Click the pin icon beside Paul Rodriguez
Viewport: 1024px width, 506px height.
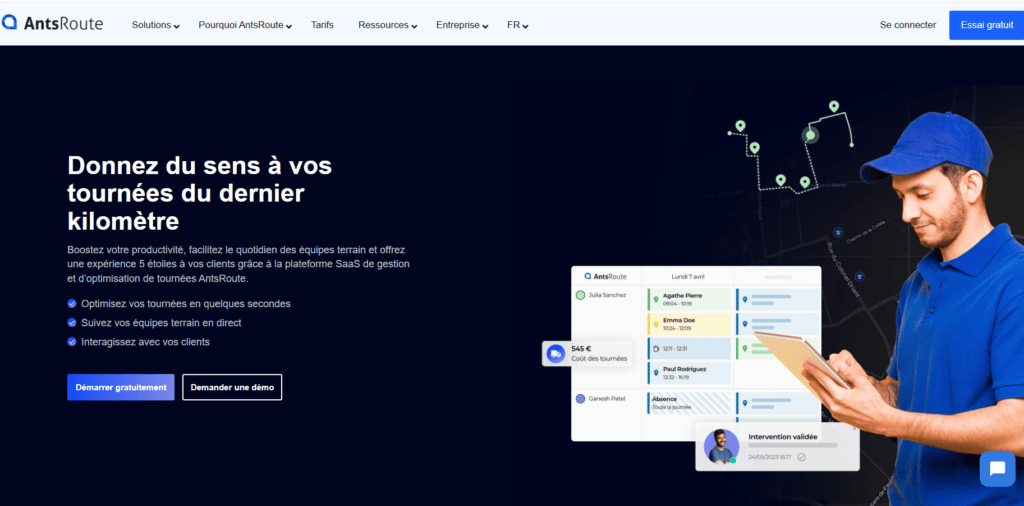click(656, 373)
